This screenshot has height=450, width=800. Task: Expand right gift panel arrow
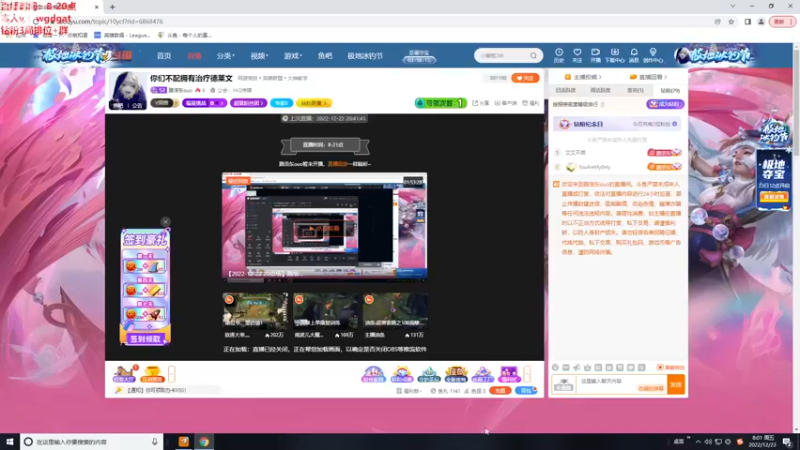coord(527,374)
